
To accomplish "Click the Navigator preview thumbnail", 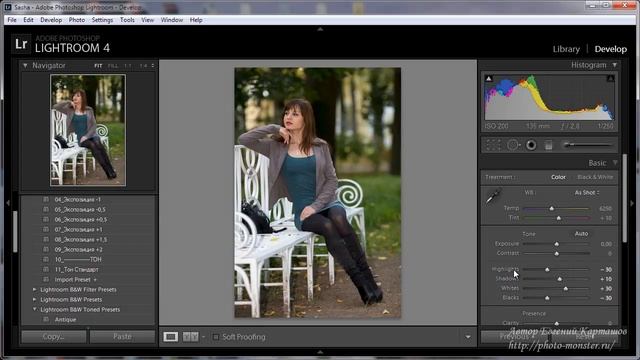I will 88,130.
